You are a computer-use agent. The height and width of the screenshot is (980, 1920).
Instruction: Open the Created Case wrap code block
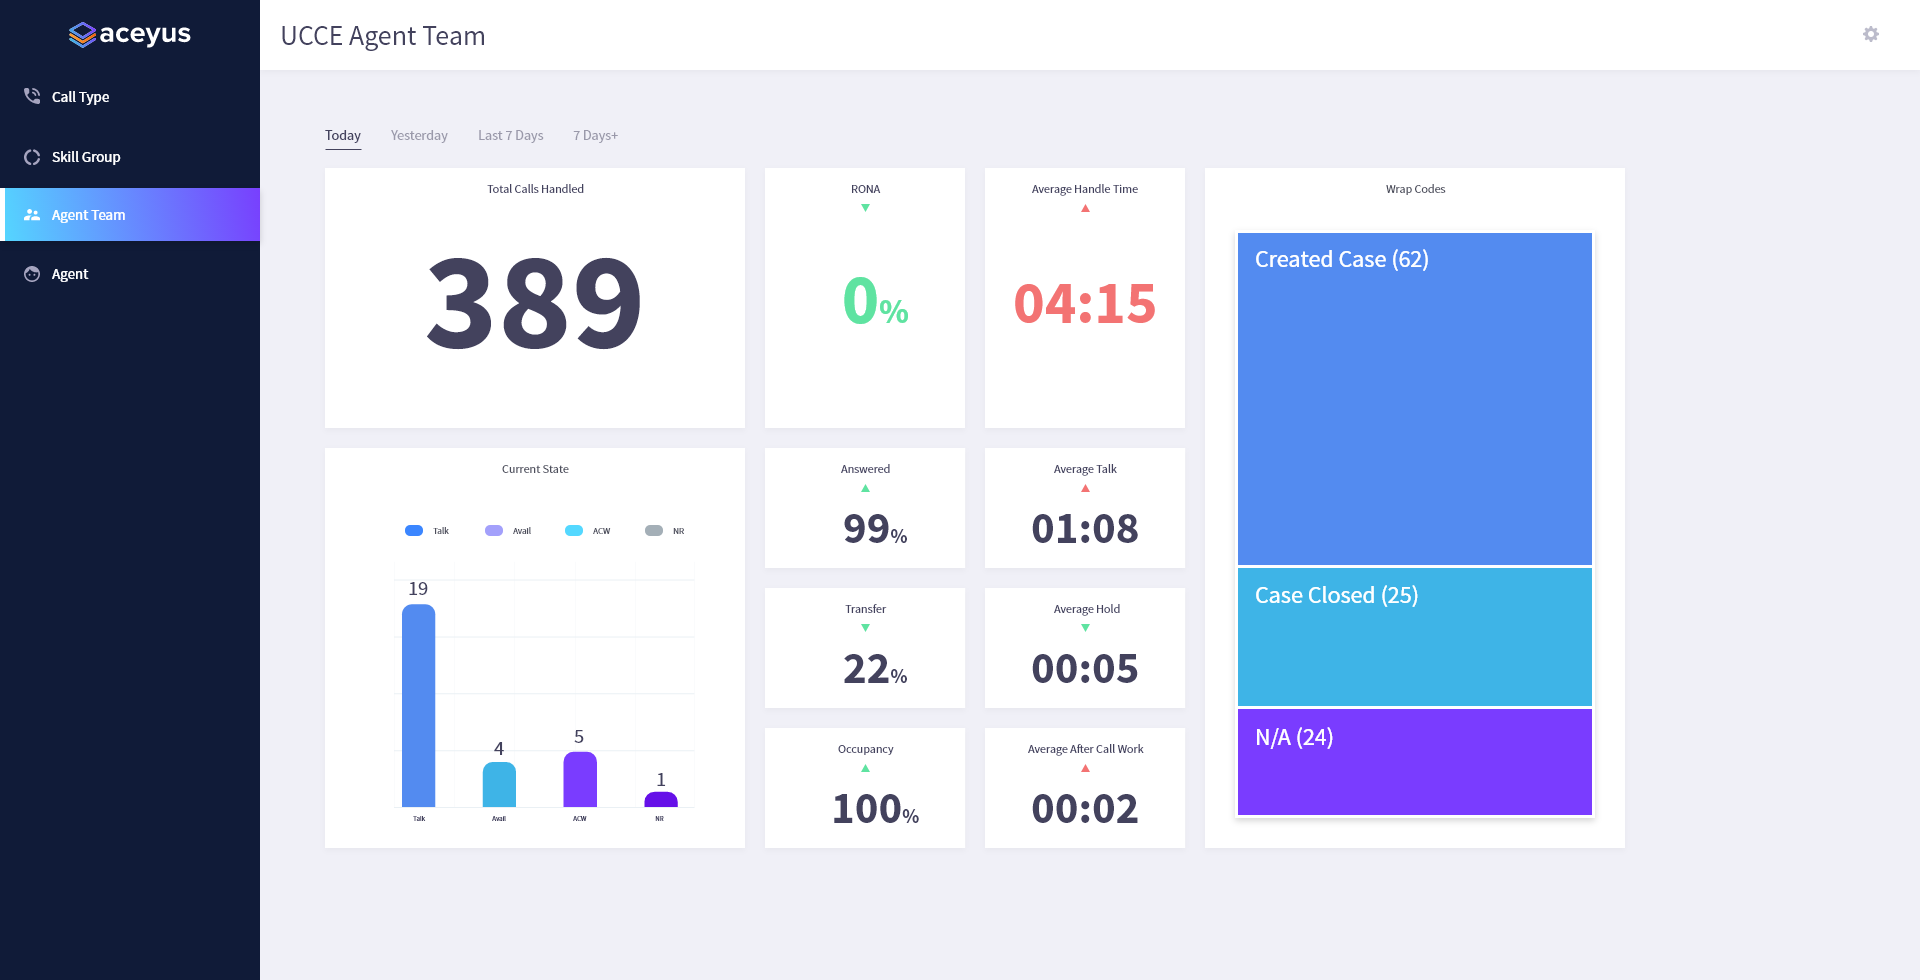(x=1414, y=398)
